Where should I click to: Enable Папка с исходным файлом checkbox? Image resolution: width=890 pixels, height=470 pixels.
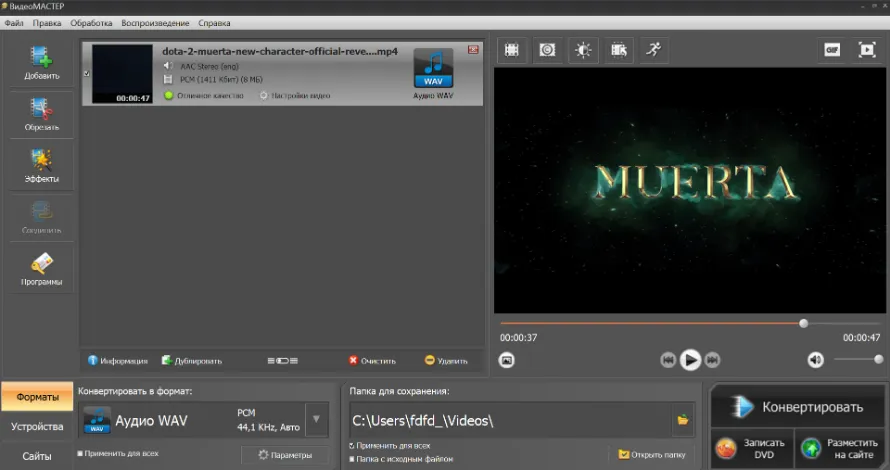[352, 459]
